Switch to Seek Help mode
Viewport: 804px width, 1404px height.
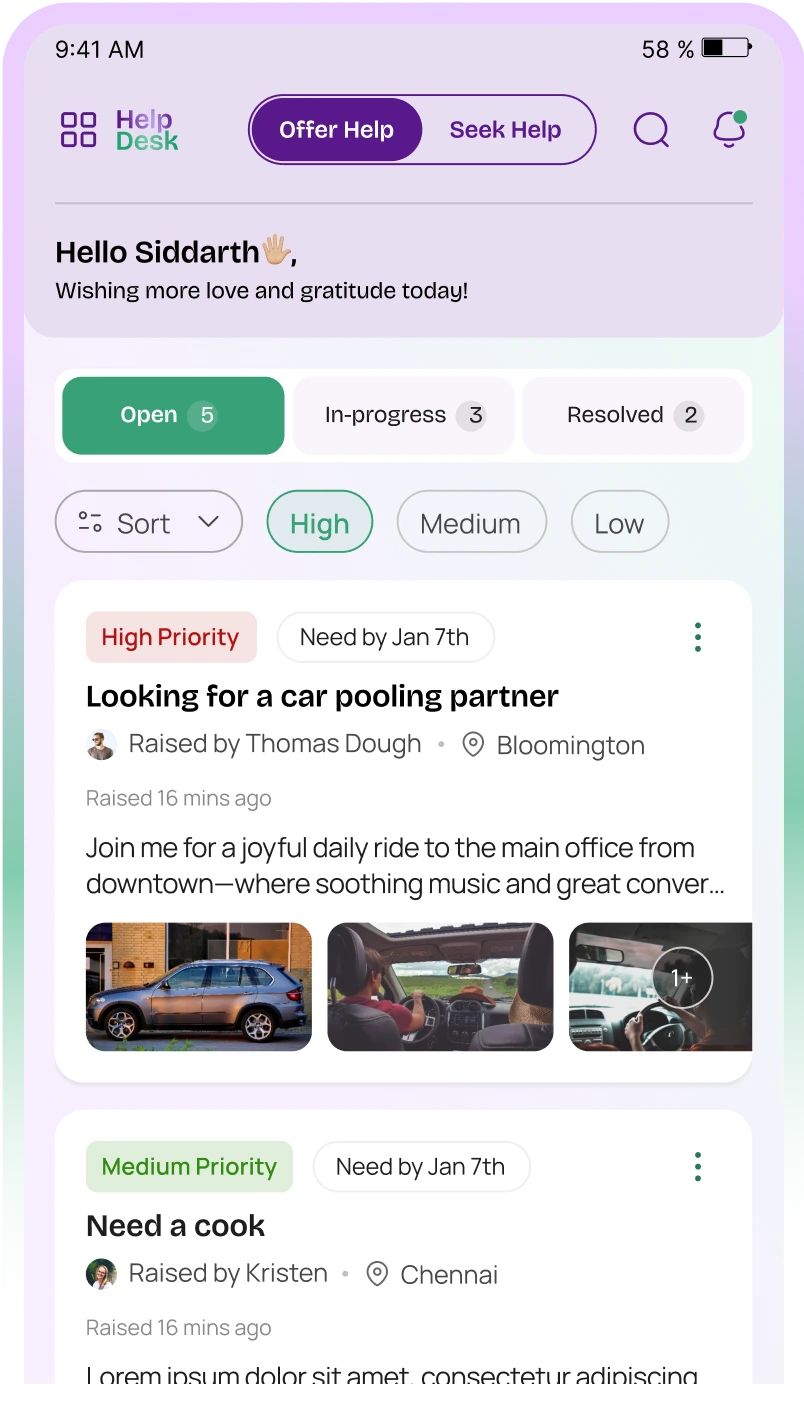point(505,130)
